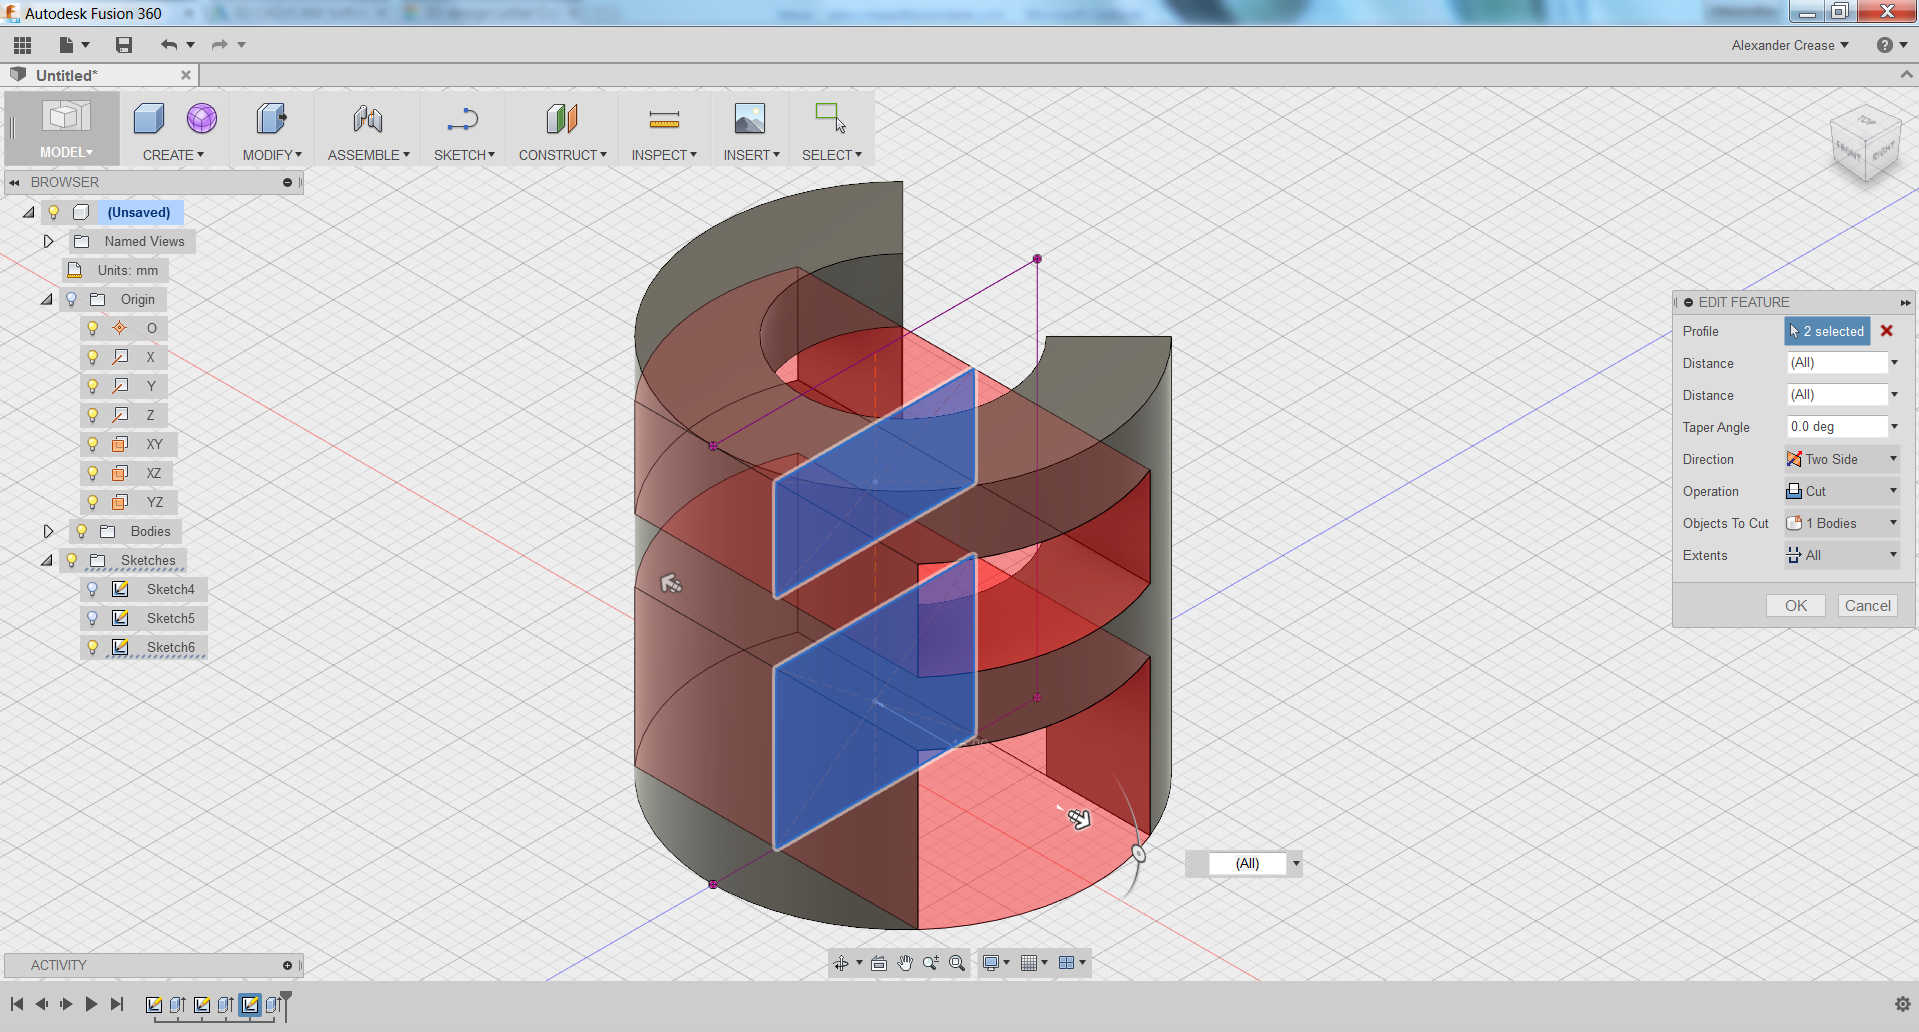
Task: Click the Taper Angle 0.0 deg field
Action: pos(1837,427)
